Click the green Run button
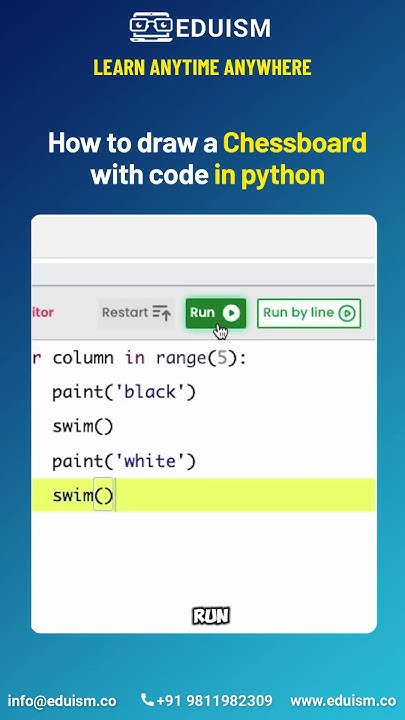The image size is (405, 720). coord(215,313)
